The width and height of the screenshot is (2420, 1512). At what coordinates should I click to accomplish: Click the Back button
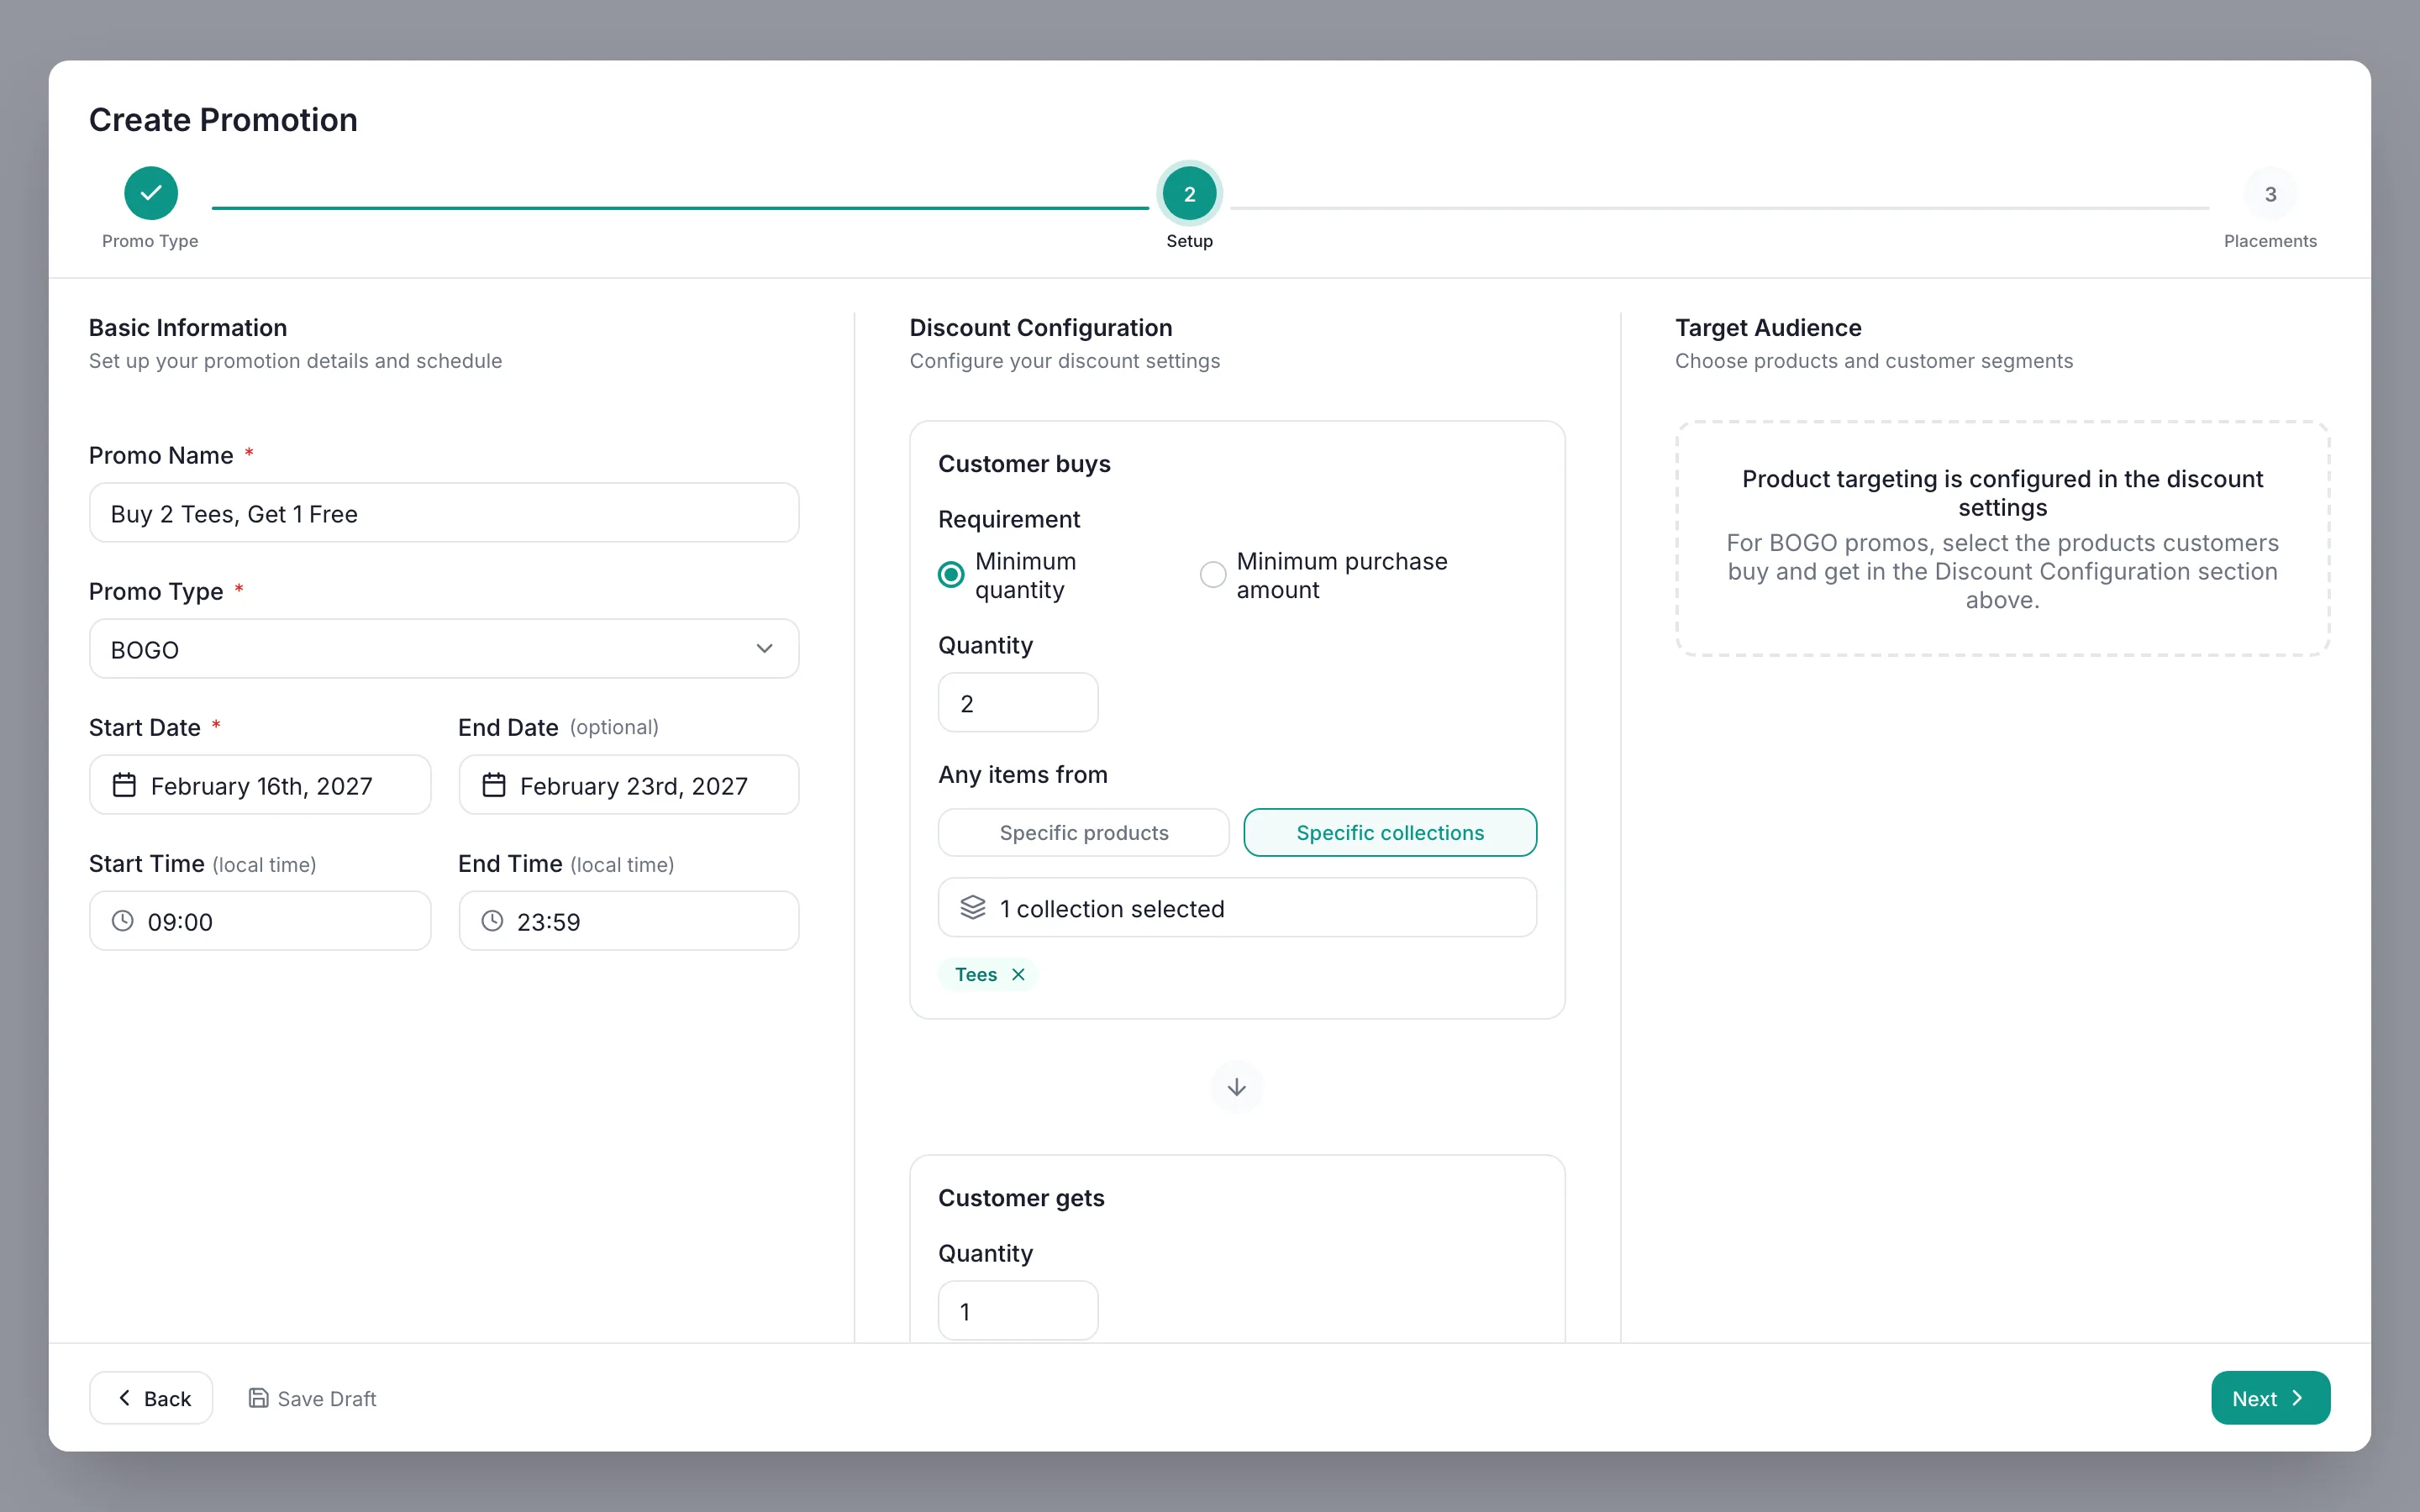click(x=151, y=1398)
